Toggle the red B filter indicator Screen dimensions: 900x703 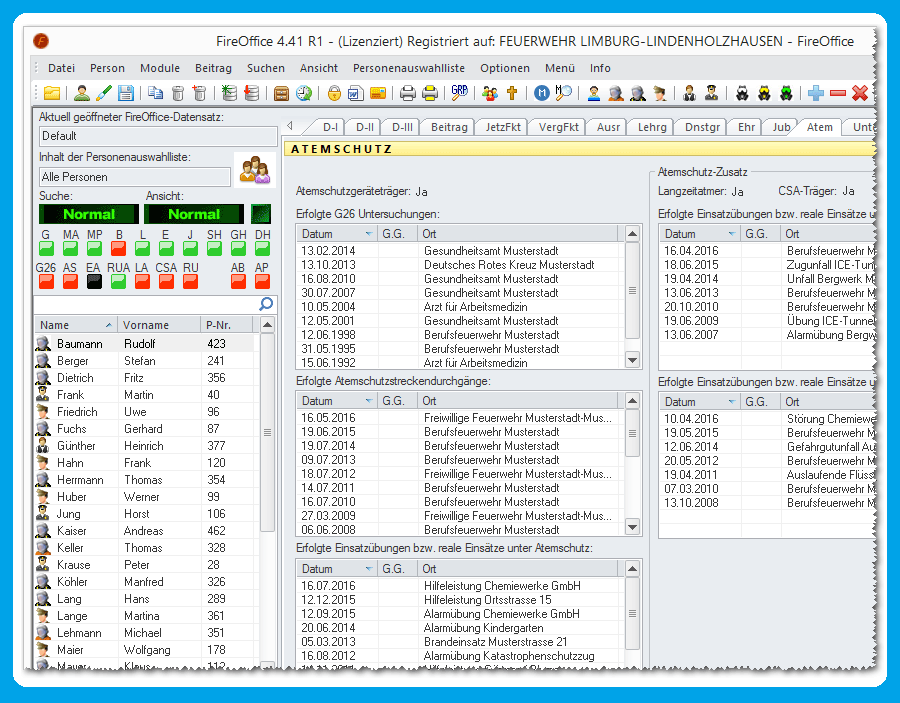tap(119, 246)
